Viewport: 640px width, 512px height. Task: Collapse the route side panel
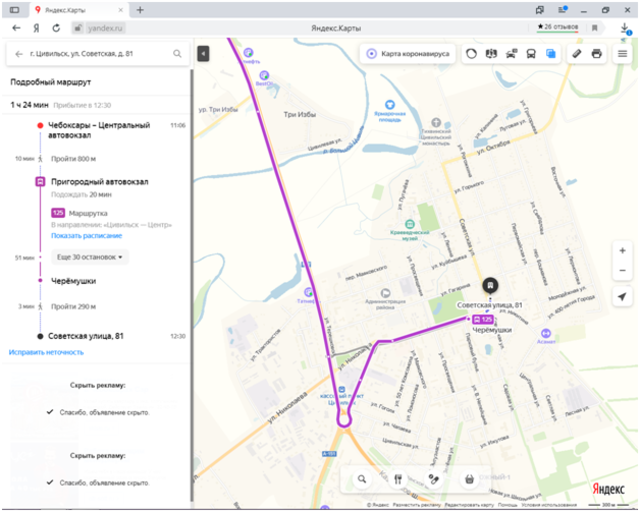(203, 53)
